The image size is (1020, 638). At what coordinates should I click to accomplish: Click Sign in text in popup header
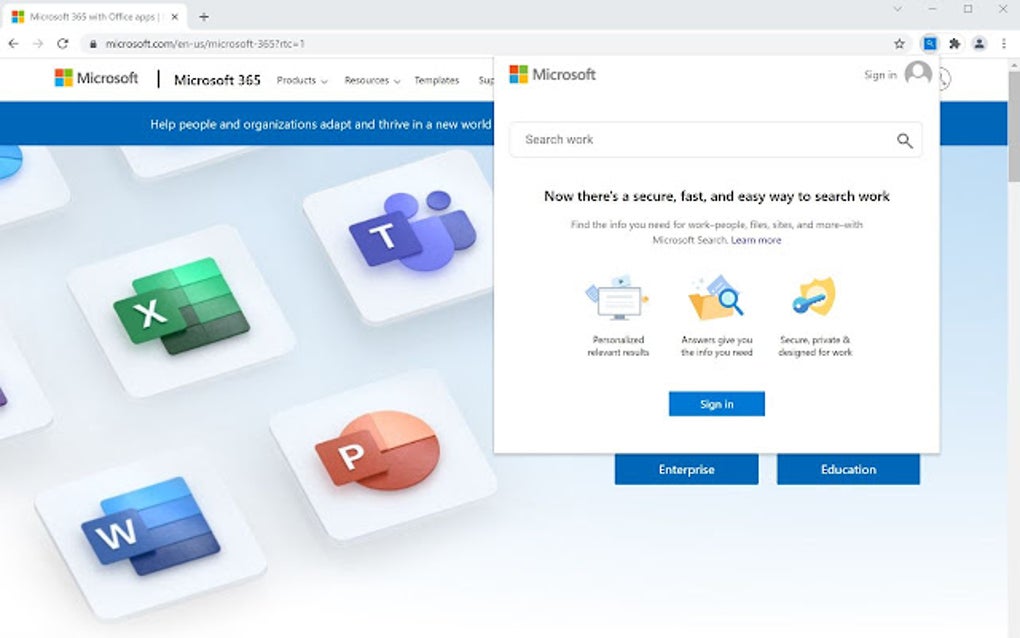tap(880, 75)
